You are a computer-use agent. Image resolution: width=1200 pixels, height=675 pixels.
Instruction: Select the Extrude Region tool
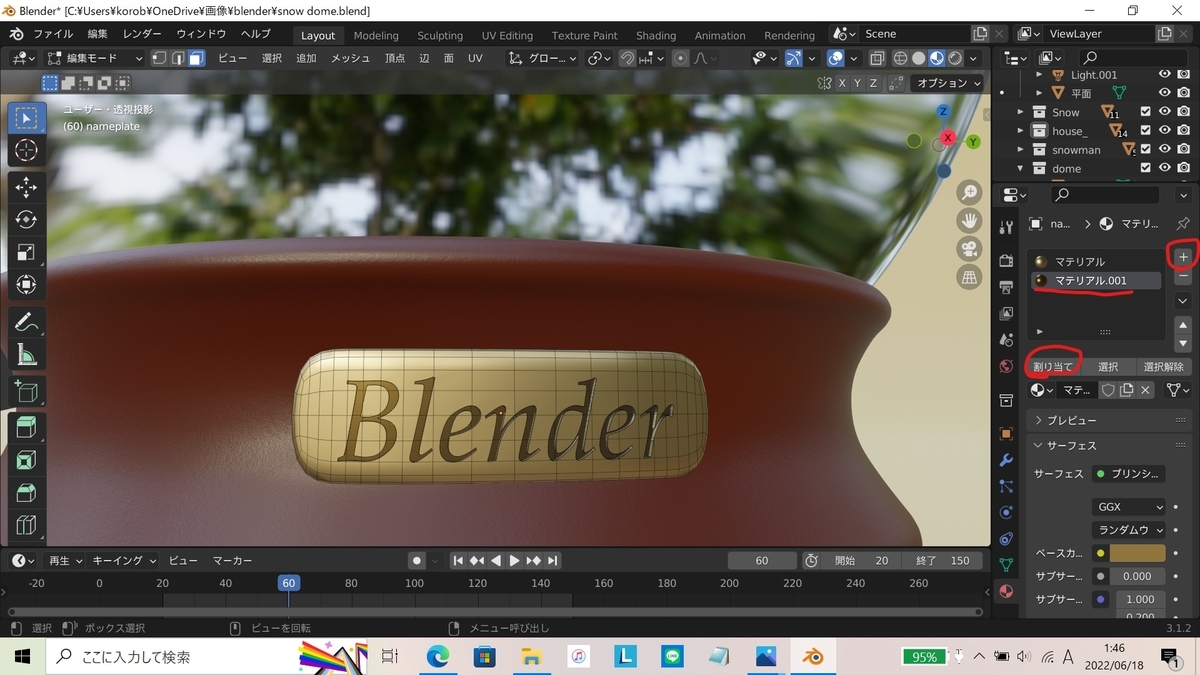point(26,429)
